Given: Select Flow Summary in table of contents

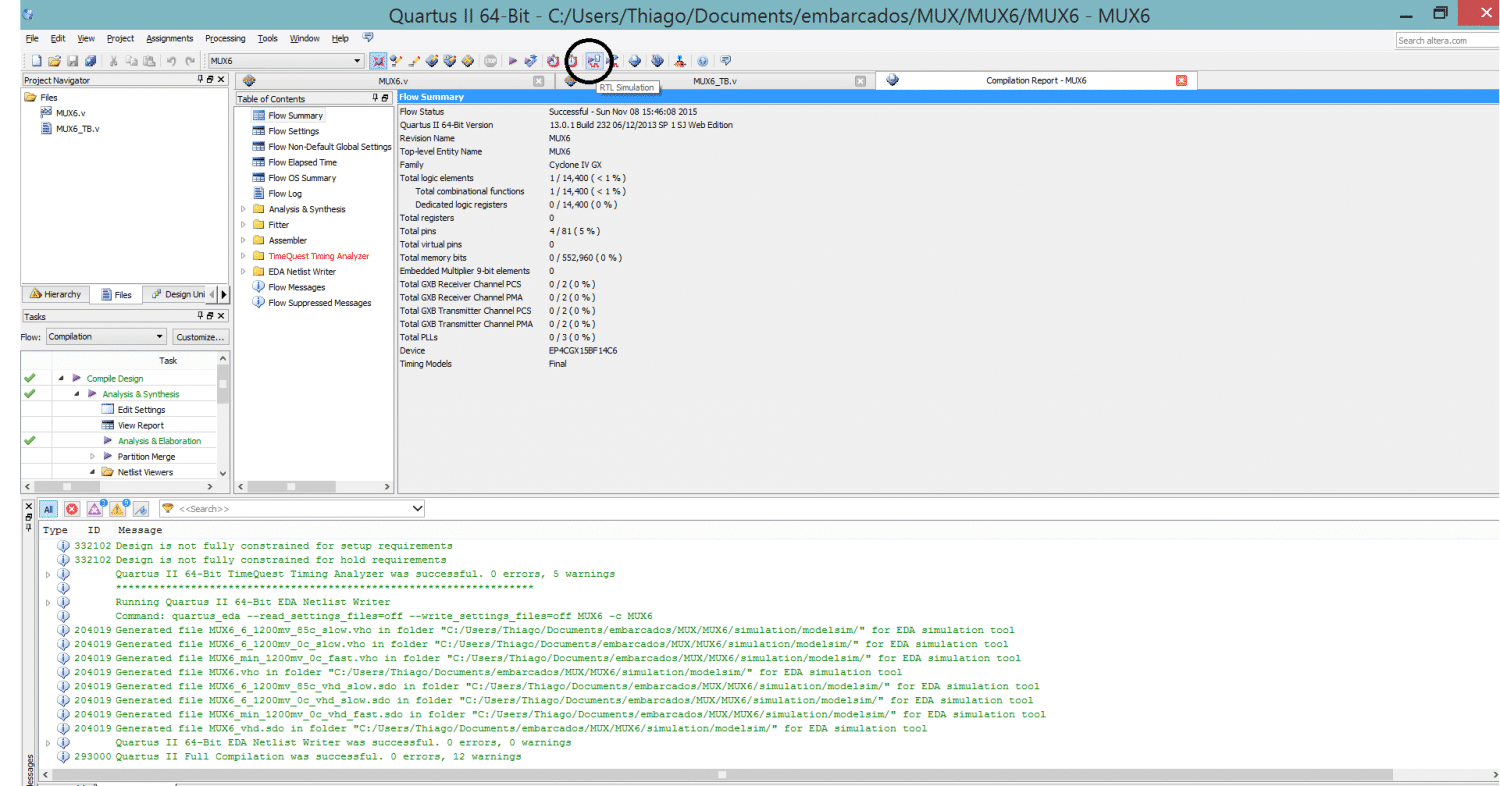Looking at the screenshot, I should [295, 115].
